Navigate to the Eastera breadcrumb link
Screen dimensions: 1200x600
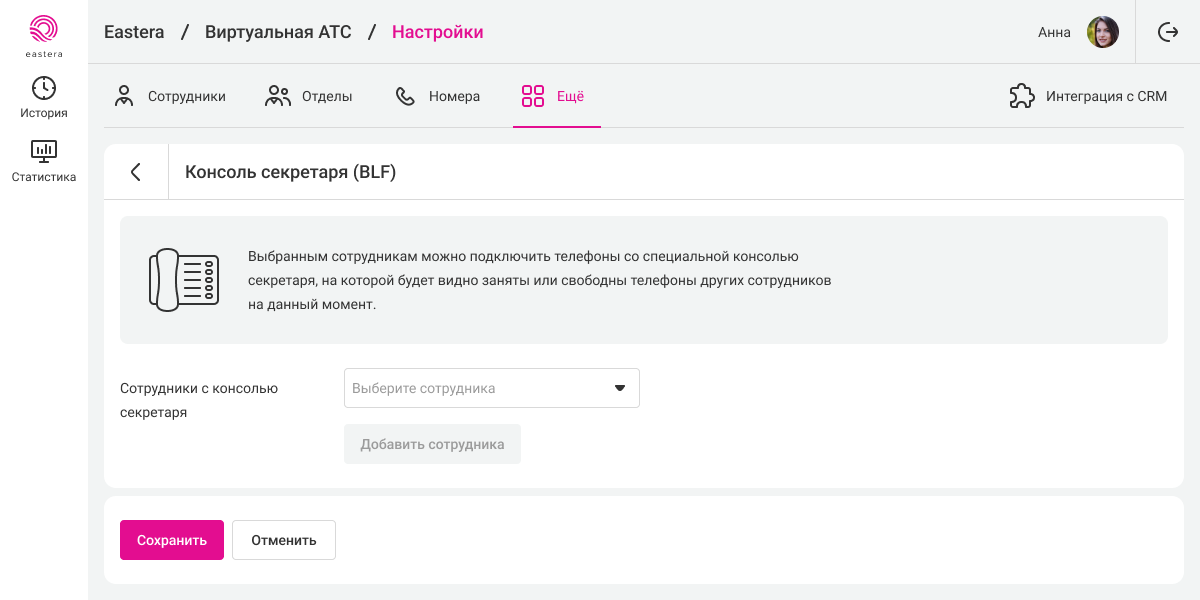coord(134,32)
